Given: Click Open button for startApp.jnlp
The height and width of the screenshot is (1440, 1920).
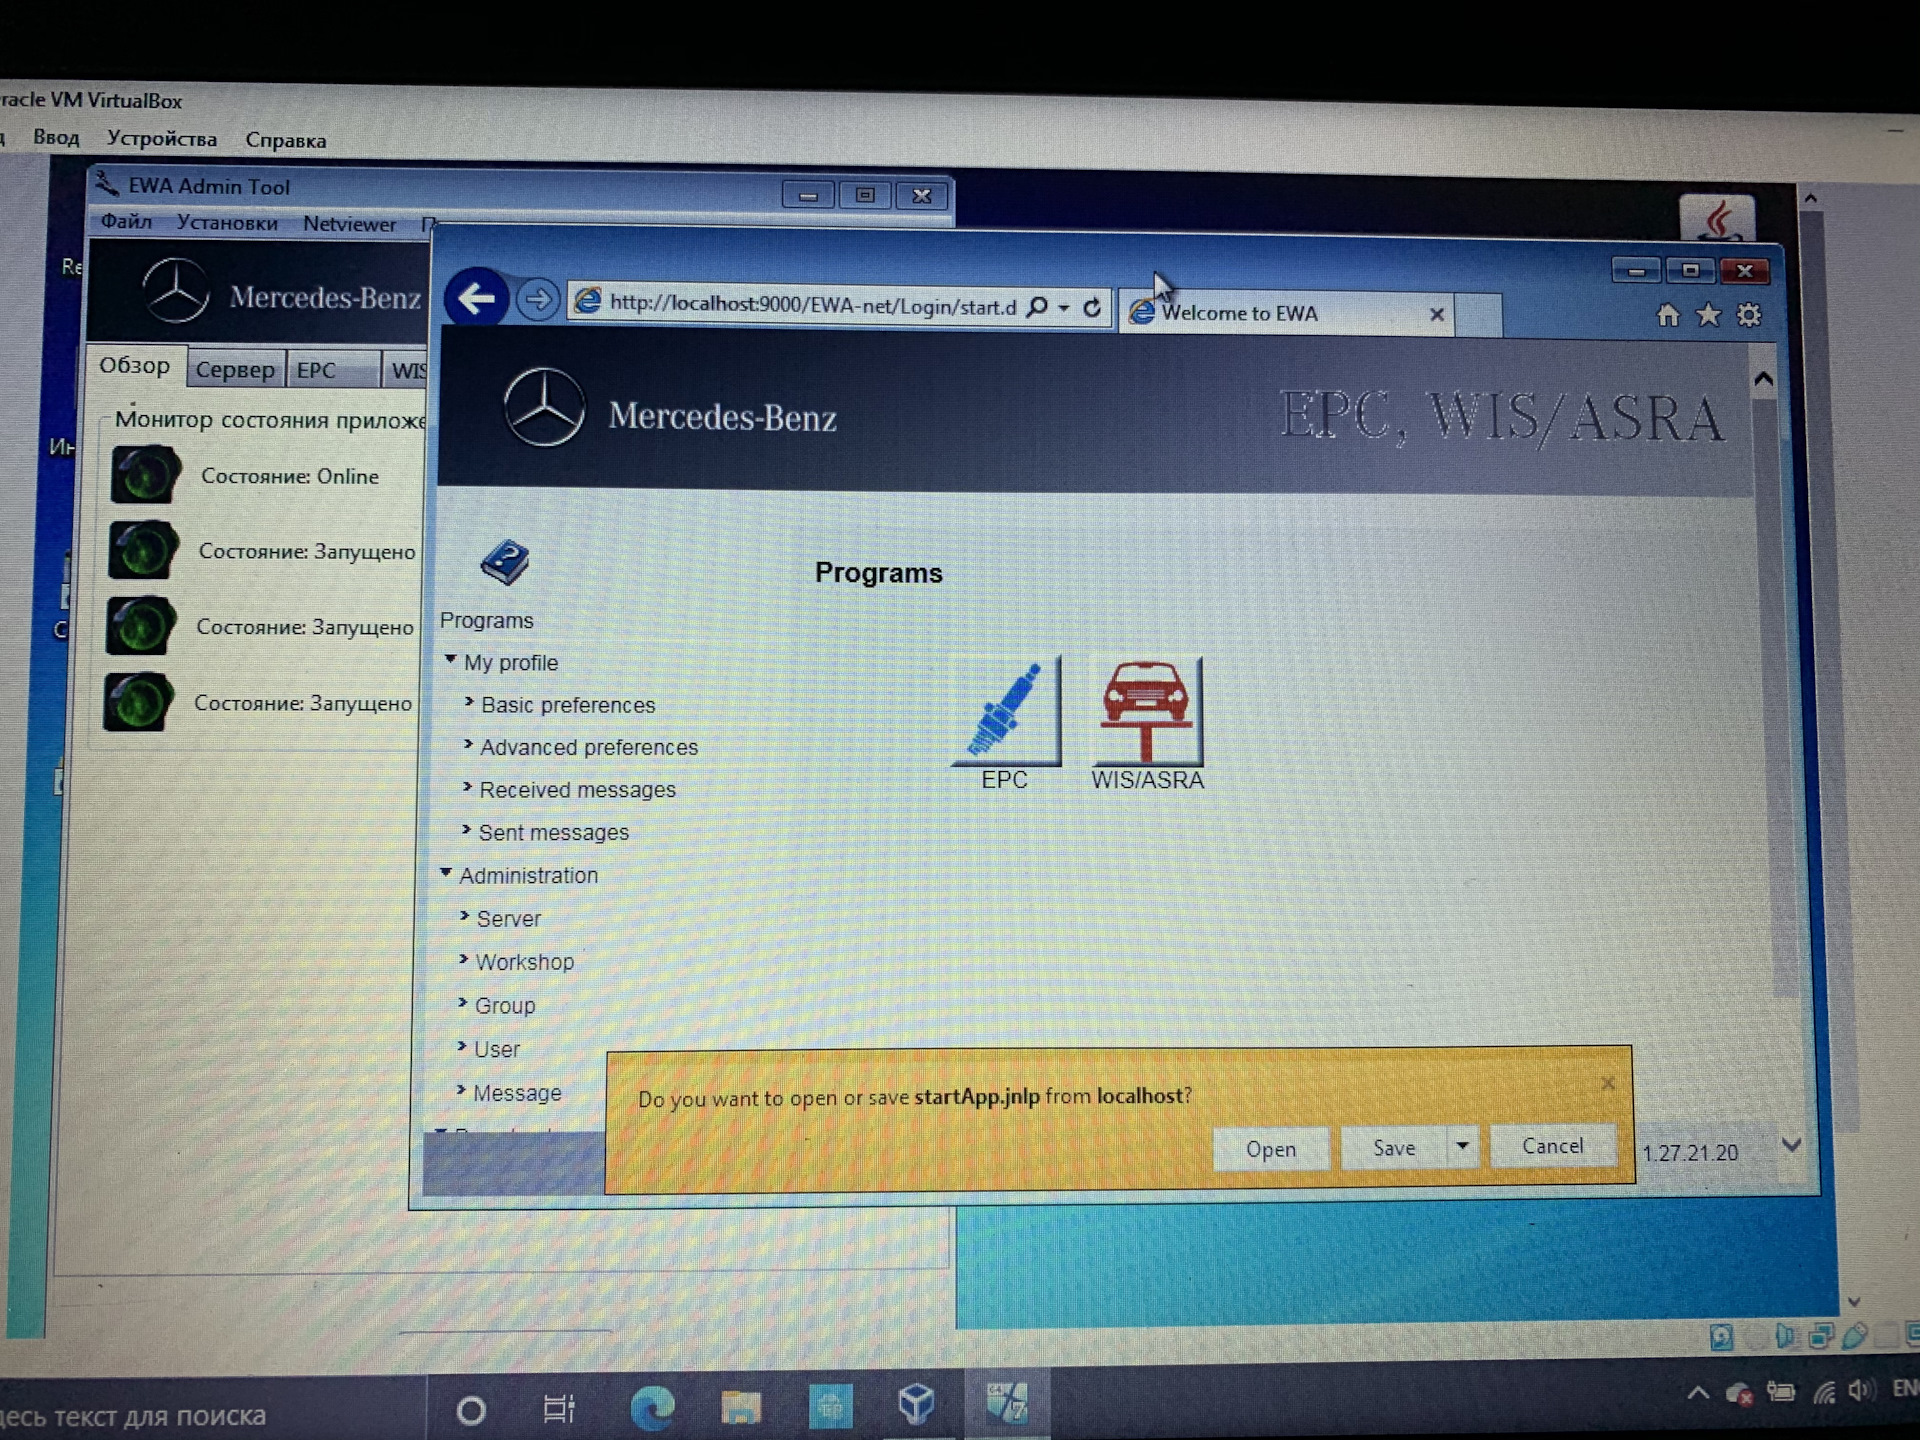Looking at the screenshot, I should click(1271, 1145).
